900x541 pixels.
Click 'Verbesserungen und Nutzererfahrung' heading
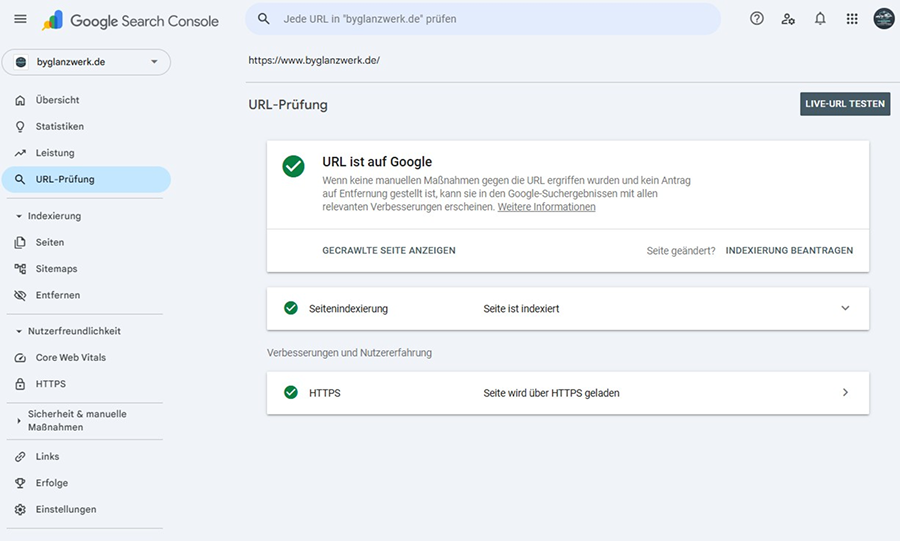(349, 353)
